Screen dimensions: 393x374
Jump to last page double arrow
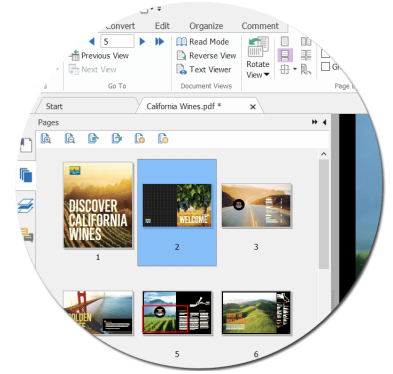point(160,42)
